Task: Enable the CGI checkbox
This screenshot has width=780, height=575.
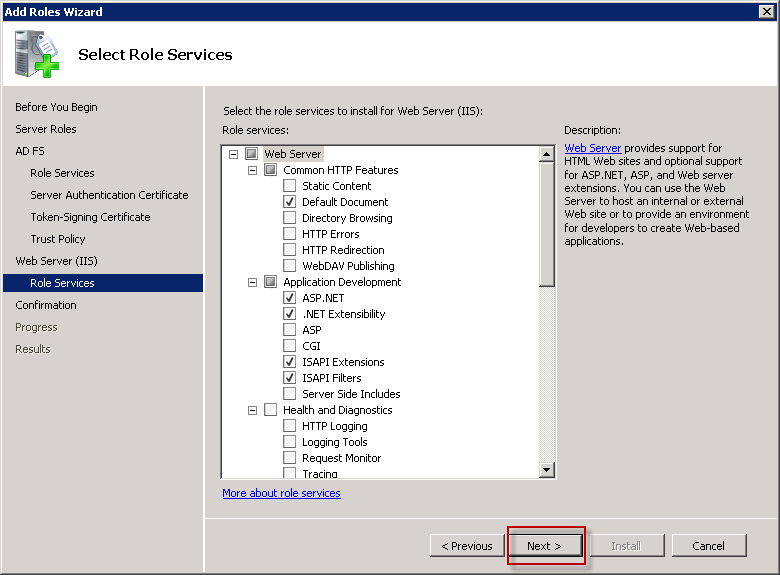Action: [290, 346]
